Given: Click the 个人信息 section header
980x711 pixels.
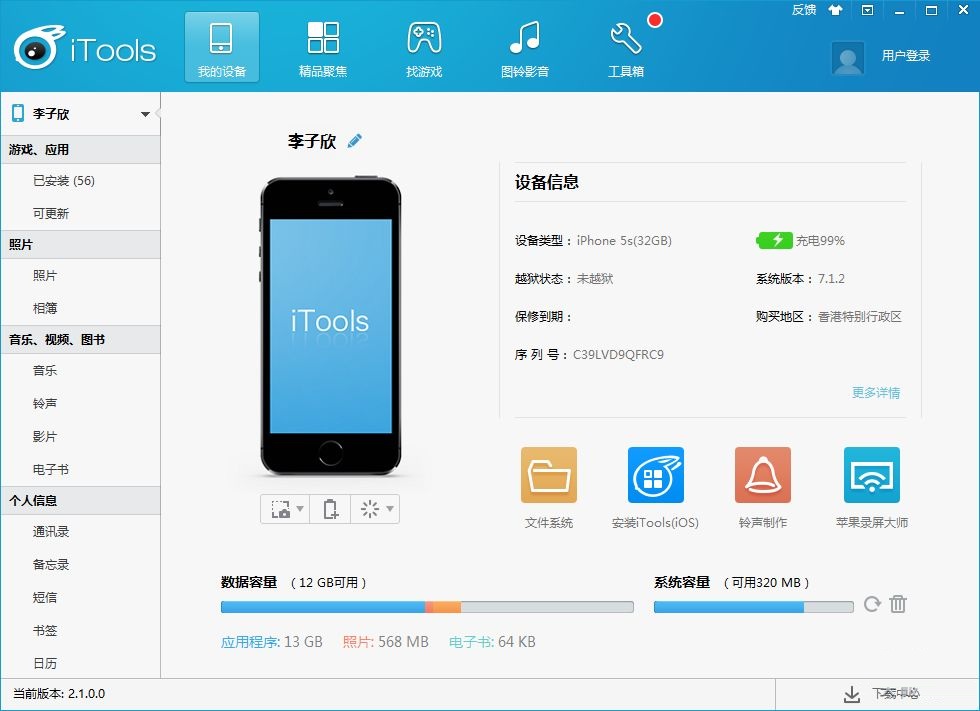Looking at the screenshot, I should tap(81, 500).
